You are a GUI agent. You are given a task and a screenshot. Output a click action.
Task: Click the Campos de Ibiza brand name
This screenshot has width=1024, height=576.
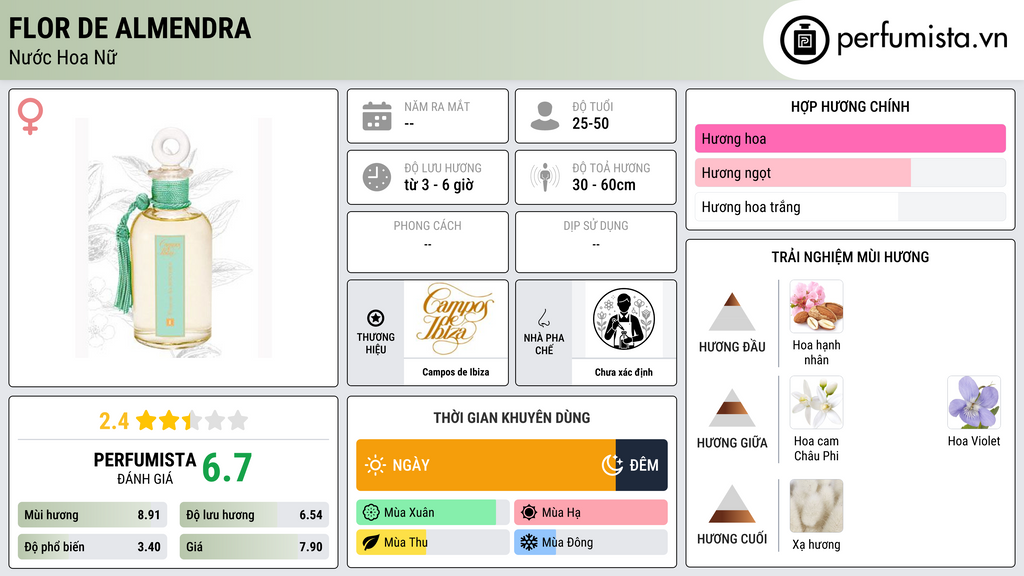[456, 372]
